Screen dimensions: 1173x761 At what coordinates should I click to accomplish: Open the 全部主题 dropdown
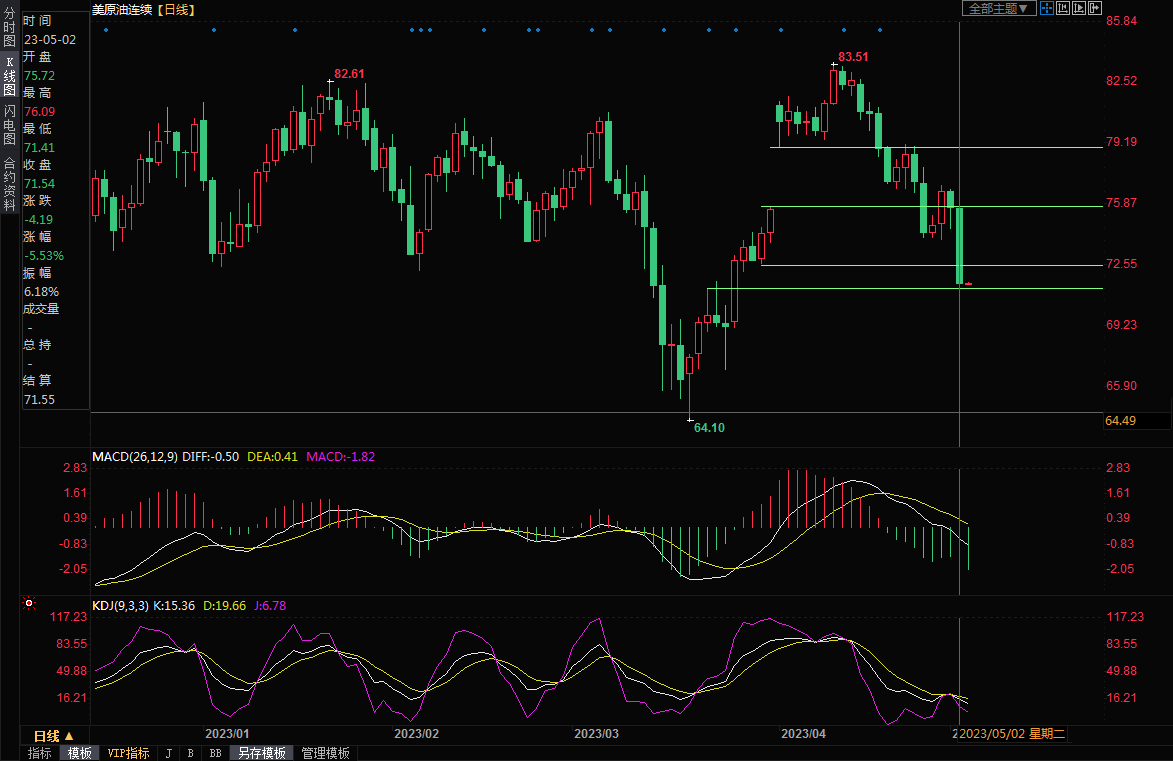998,8
